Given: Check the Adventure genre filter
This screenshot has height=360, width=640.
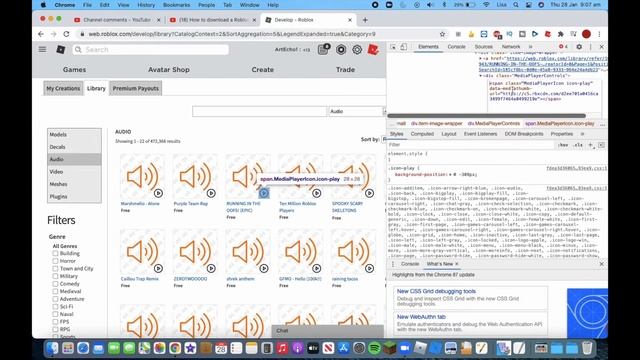Looking at the screenshot, I should 55,299.
